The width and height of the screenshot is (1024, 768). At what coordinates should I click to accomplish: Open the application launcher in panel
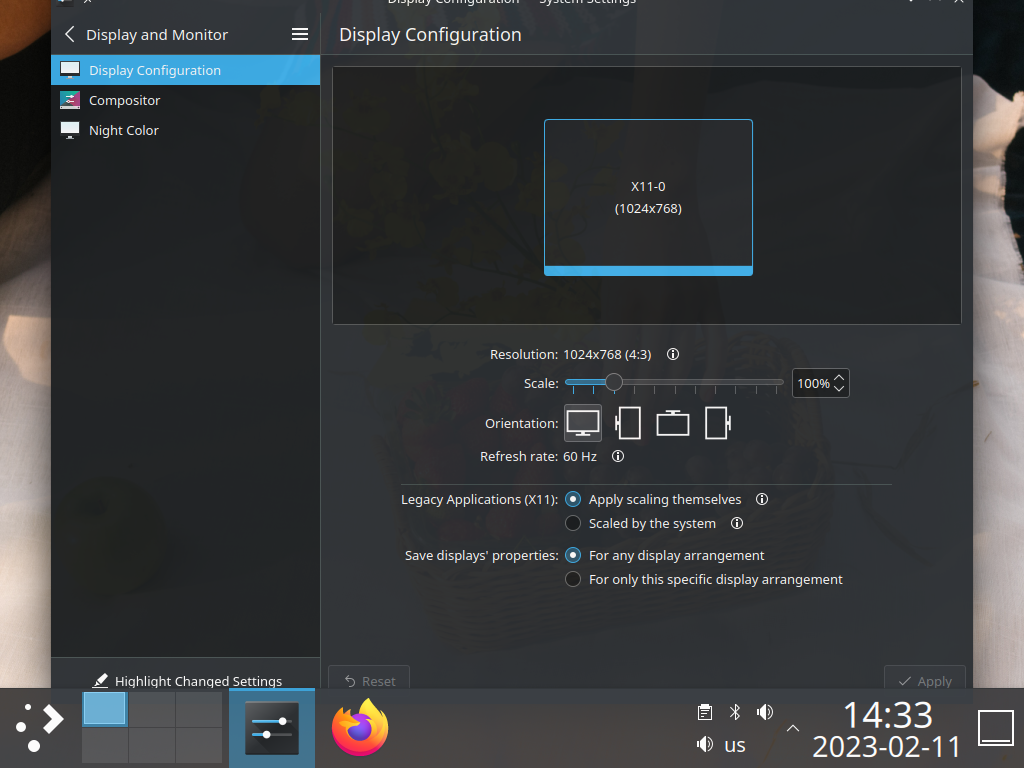click(x=40, y=728)
